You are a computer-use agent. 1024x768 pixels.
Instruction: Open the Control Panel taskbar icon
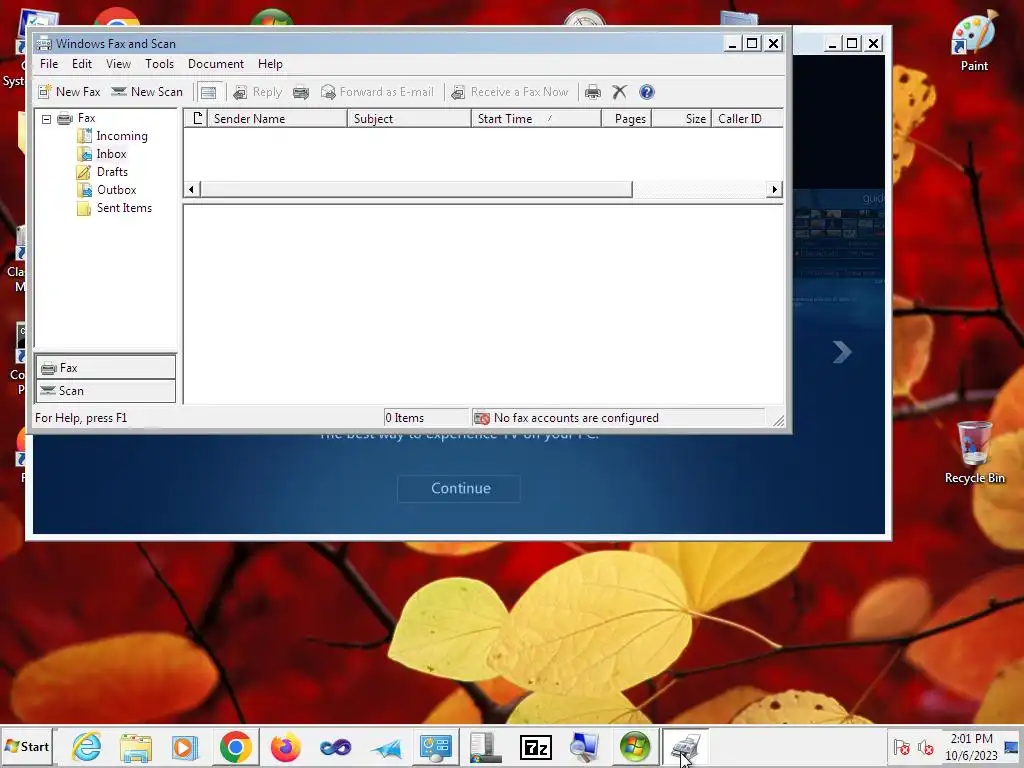click(436, 746)
